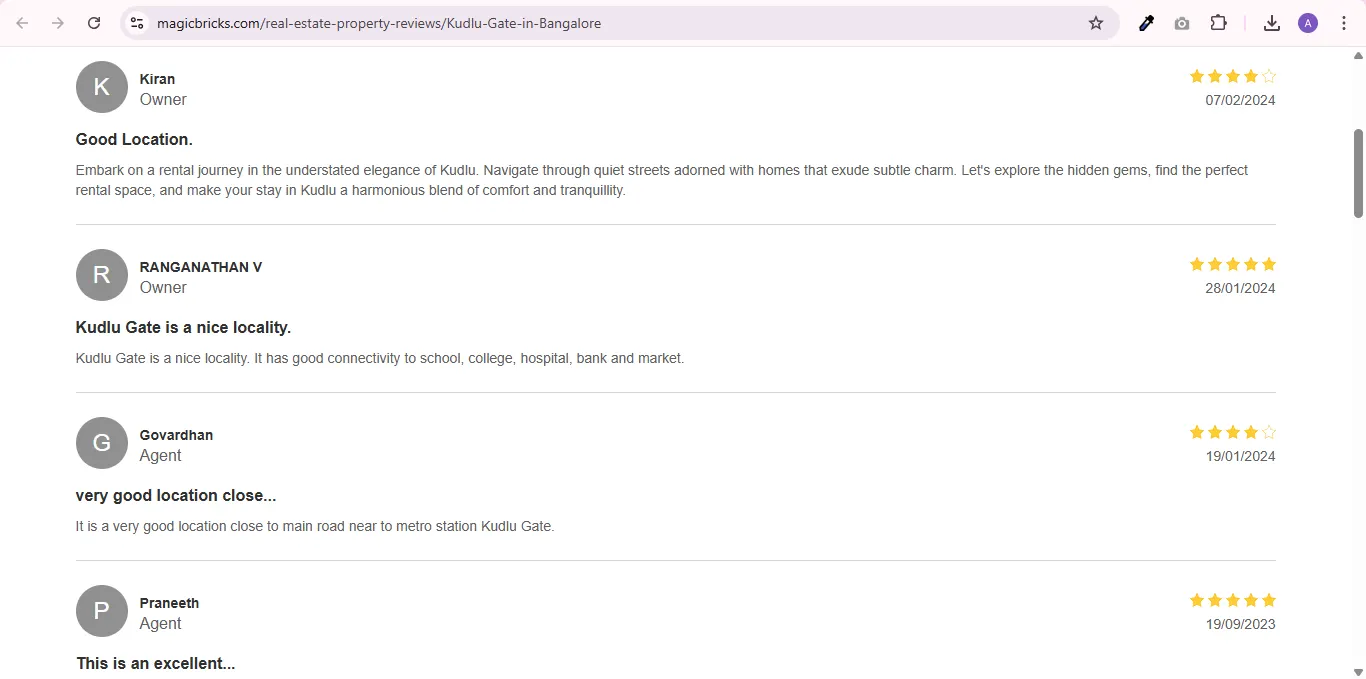Open the Downloads panel

coord(1272,22)
